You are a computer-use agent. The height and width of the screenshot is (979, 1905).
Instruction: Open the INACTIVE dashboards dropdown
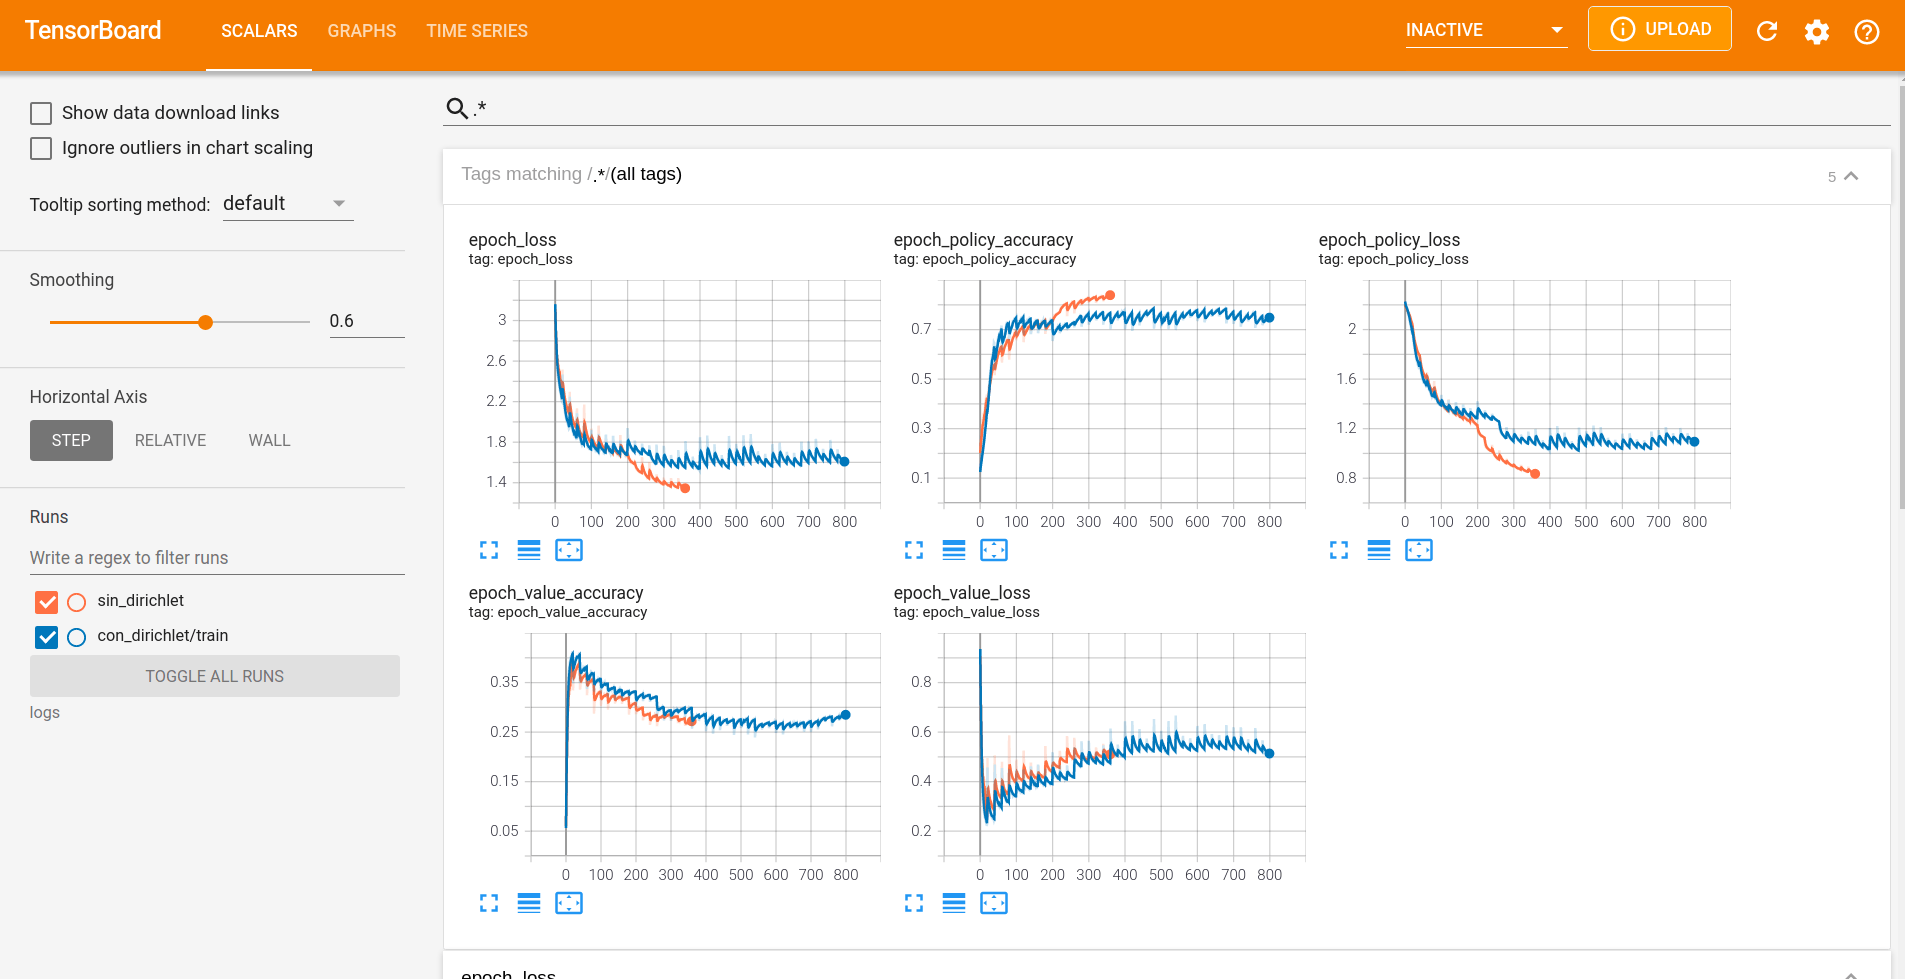point(1485,30)
